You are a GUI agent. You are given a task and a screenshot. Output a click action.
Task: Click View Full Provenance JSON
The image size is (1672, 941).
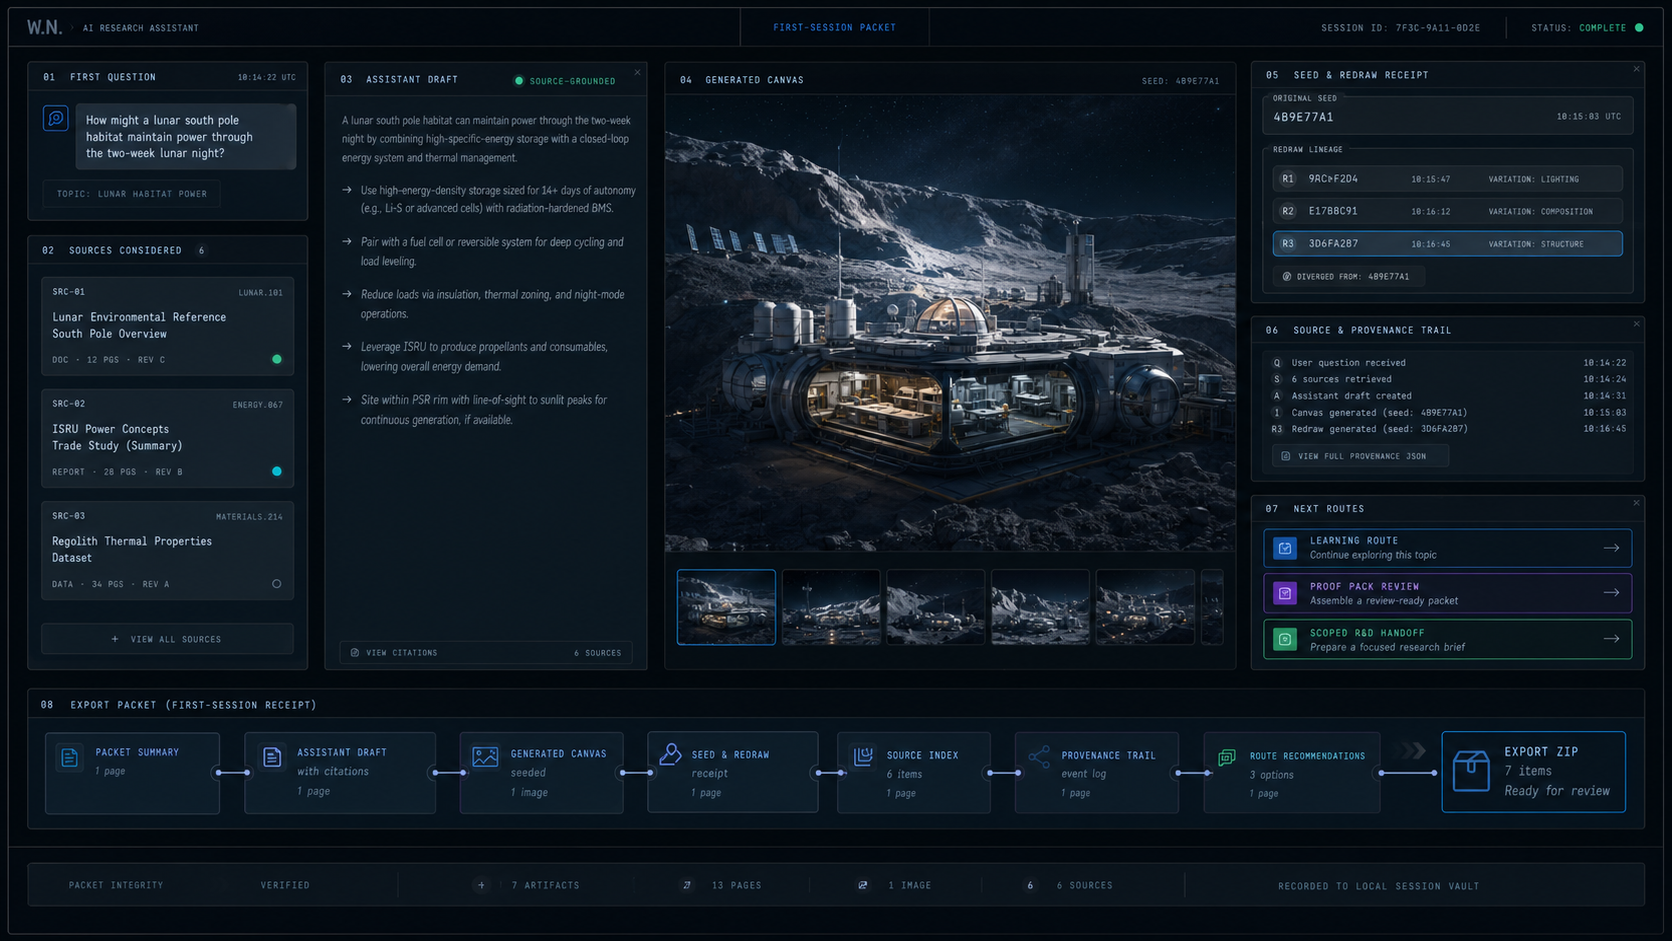1360,456
